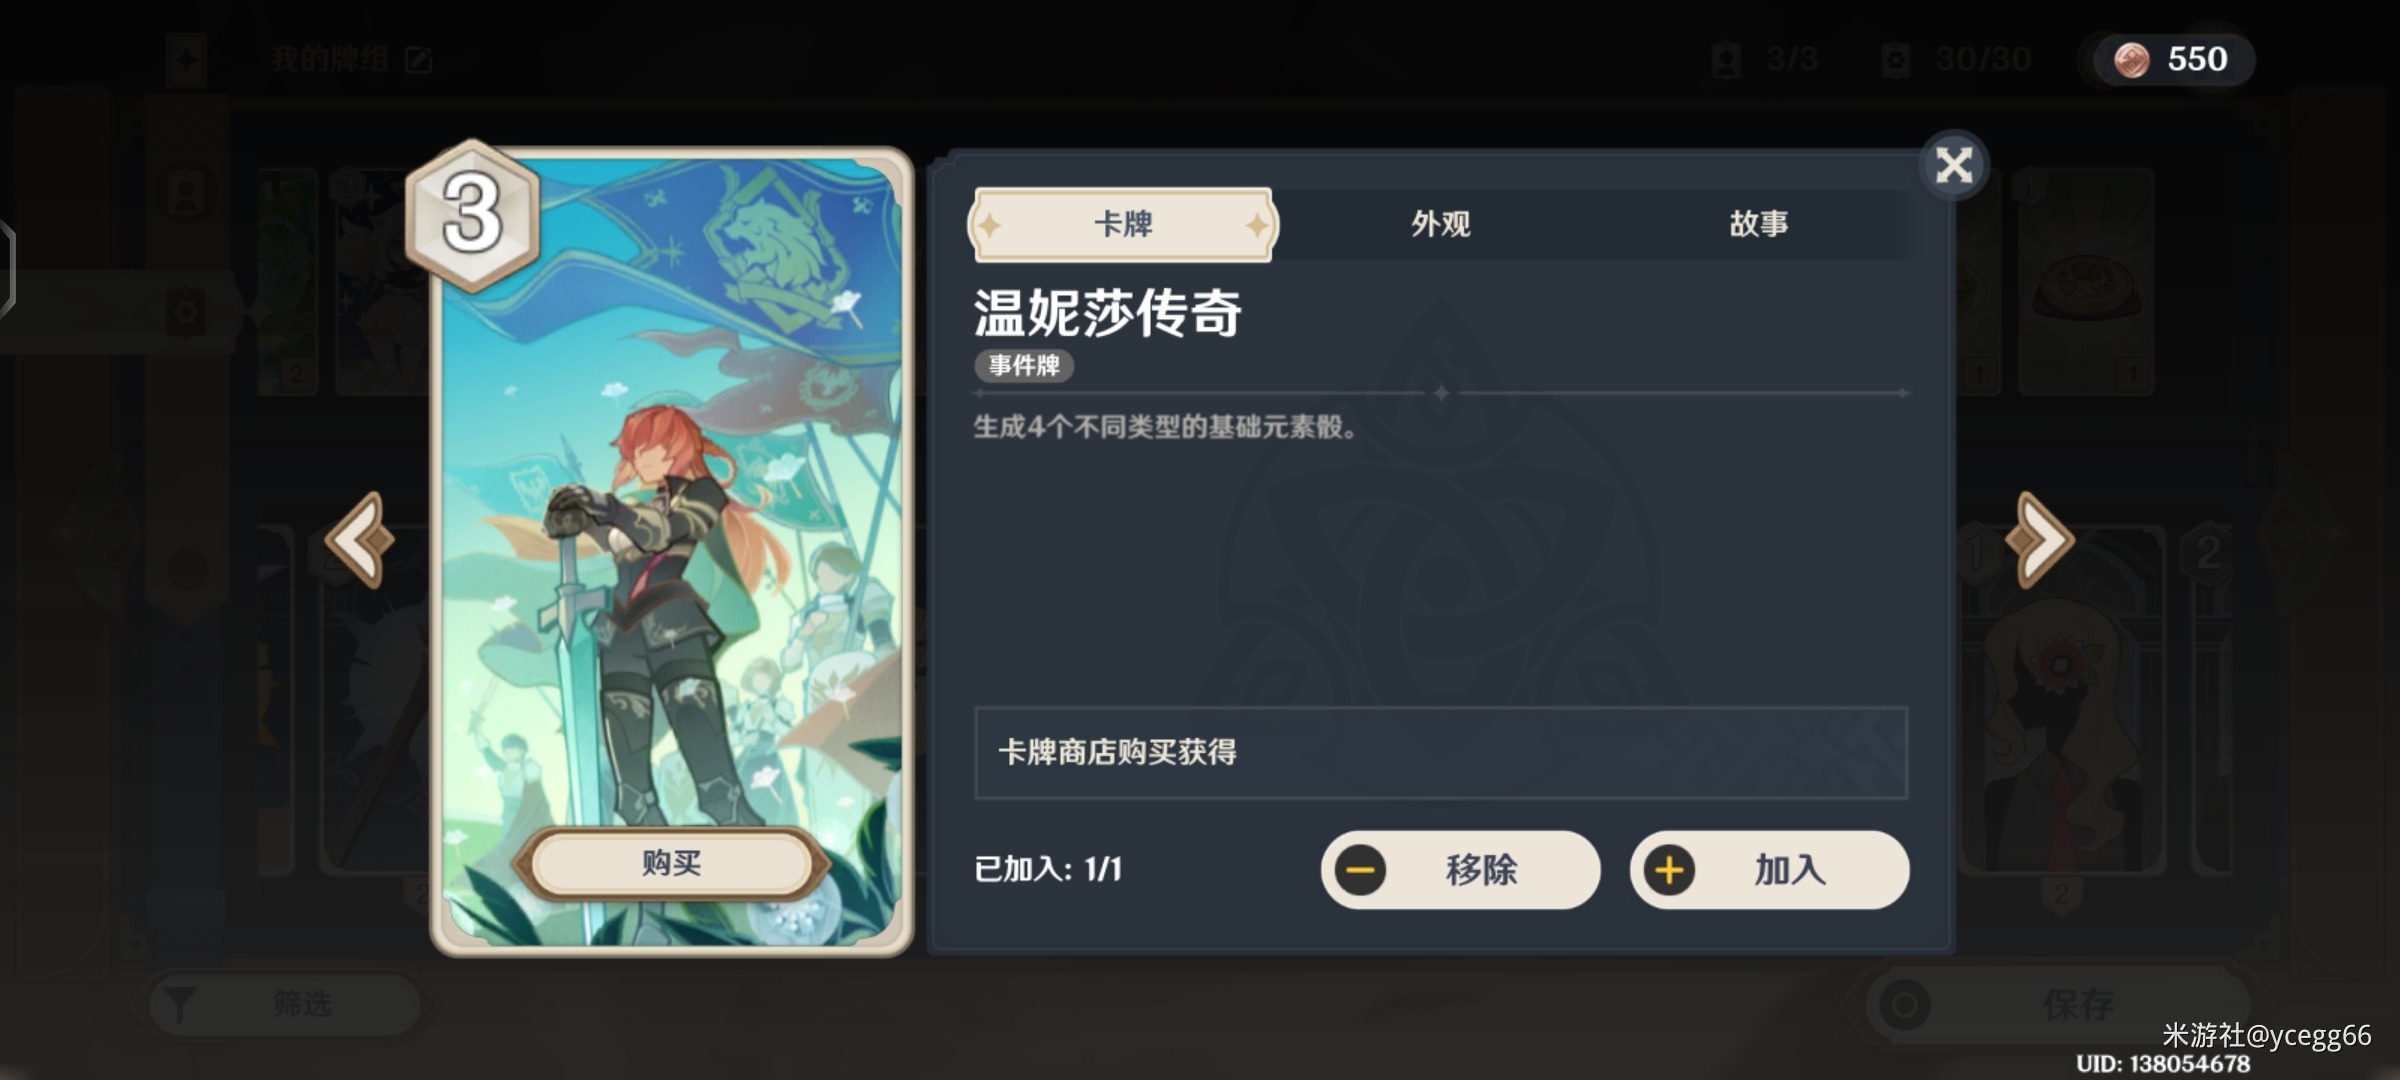This screenshot has height=1080, width=2400.
Task: Click the minus icon on 移除
Action: click(x=1360, y=870)
